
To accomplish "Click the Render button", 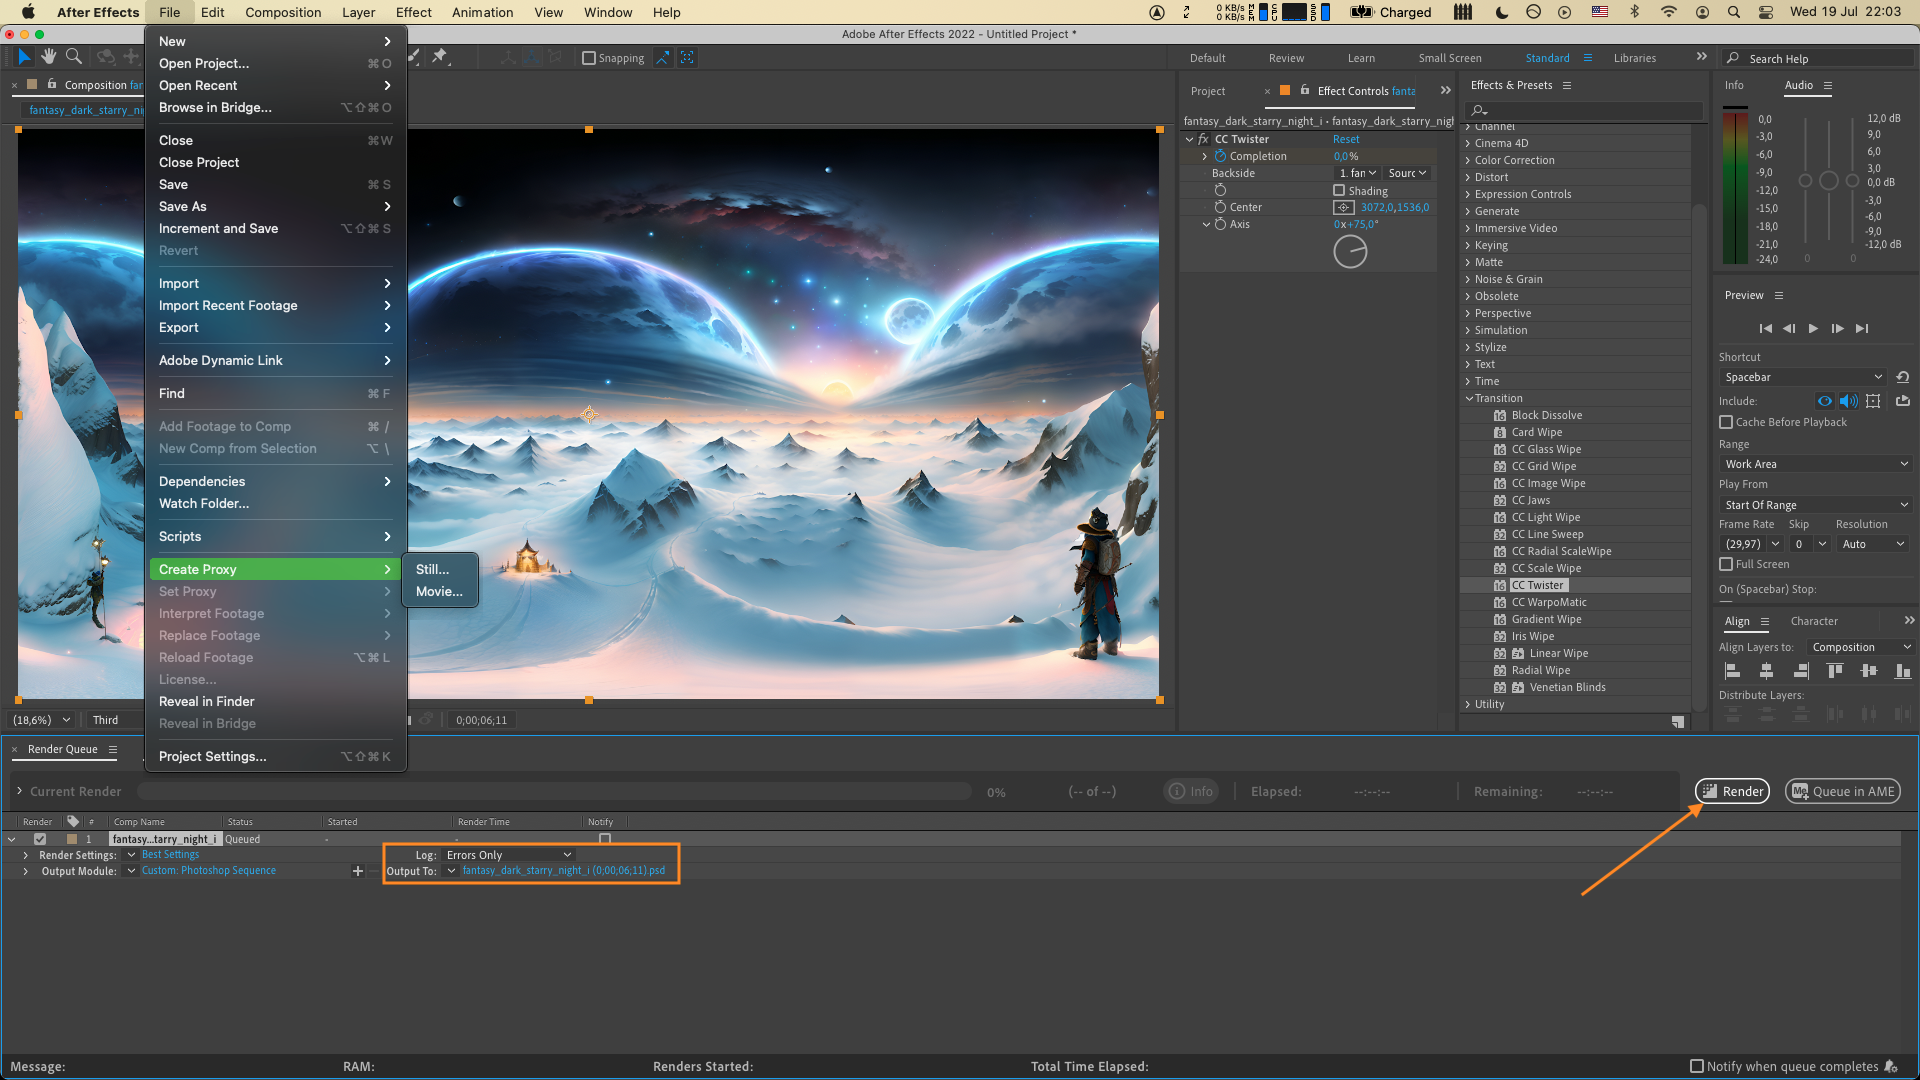I will point(1732,791).
